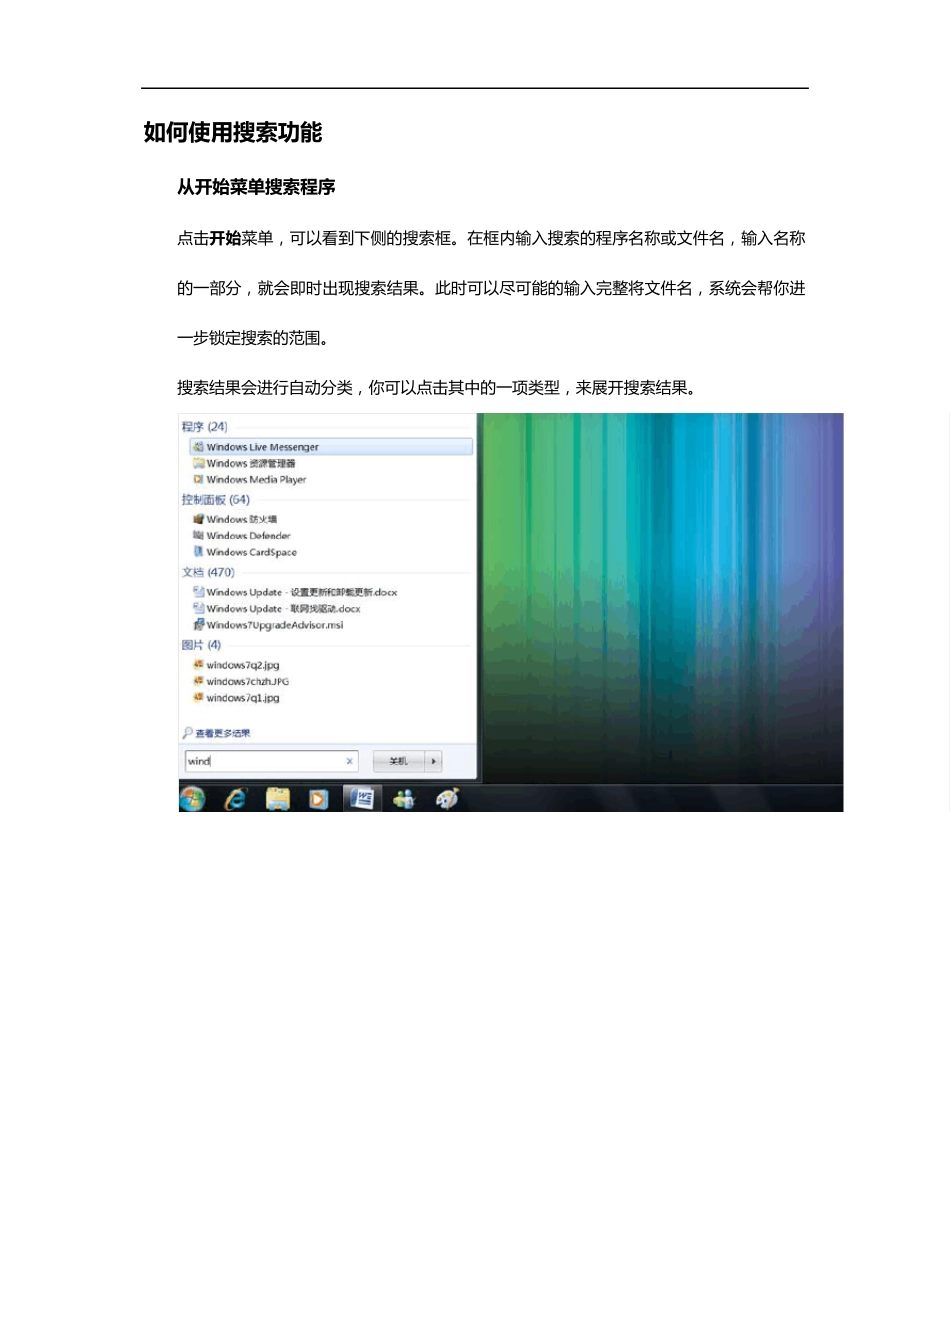Open Windows 防火墙 control panel item
Viewport: 950px width, 1344px height.
[236, 519]
